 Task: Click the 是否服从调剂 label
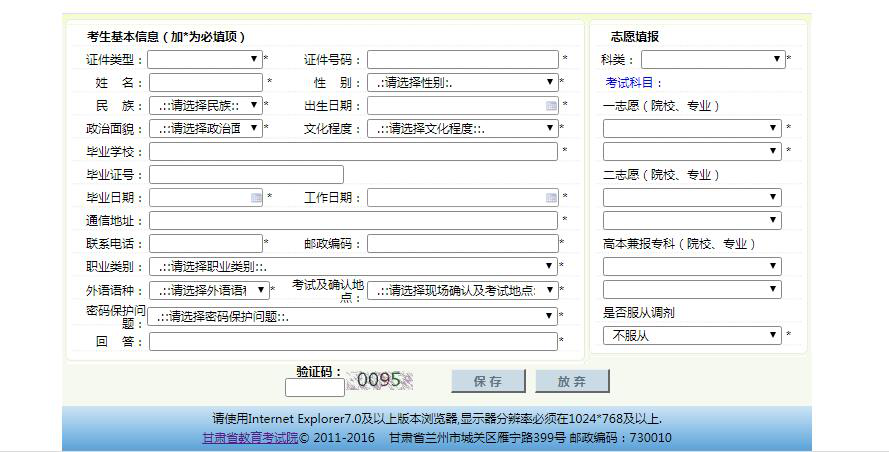click(x=638, y=312)
